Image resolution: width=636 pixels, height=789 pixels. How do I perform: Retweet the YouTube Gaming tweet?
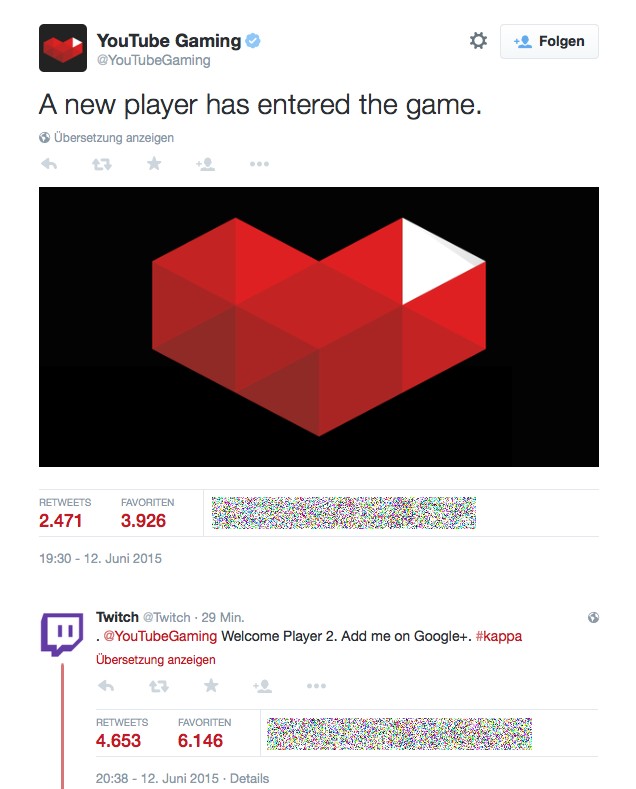click(x=101, y=164)
